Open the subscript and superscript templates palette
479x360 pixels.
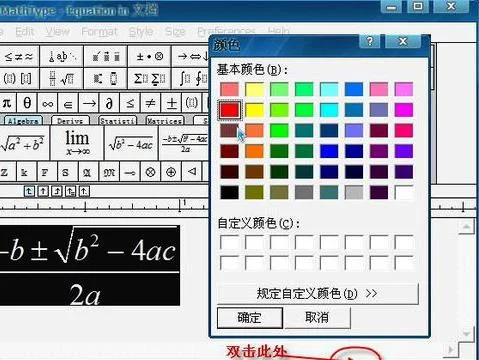(x=106, y=79)
